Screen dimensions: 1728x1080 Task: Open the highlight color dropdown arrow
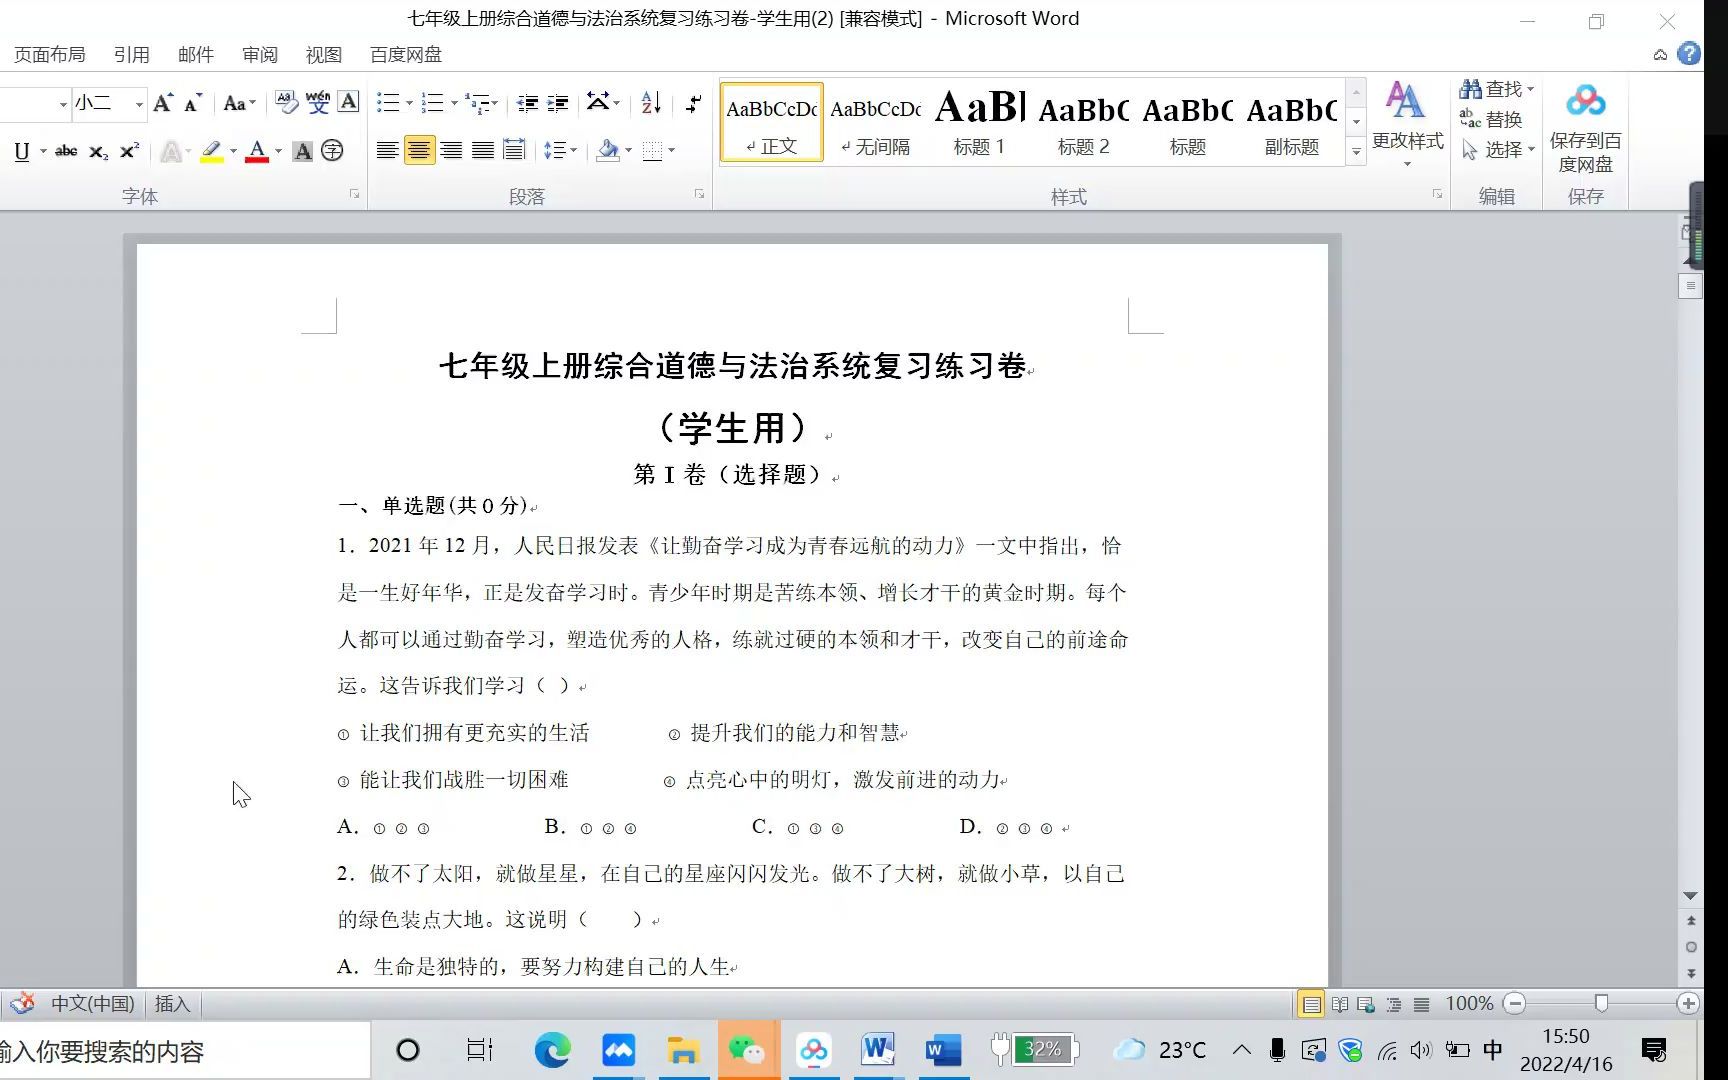tap(233, 151)
